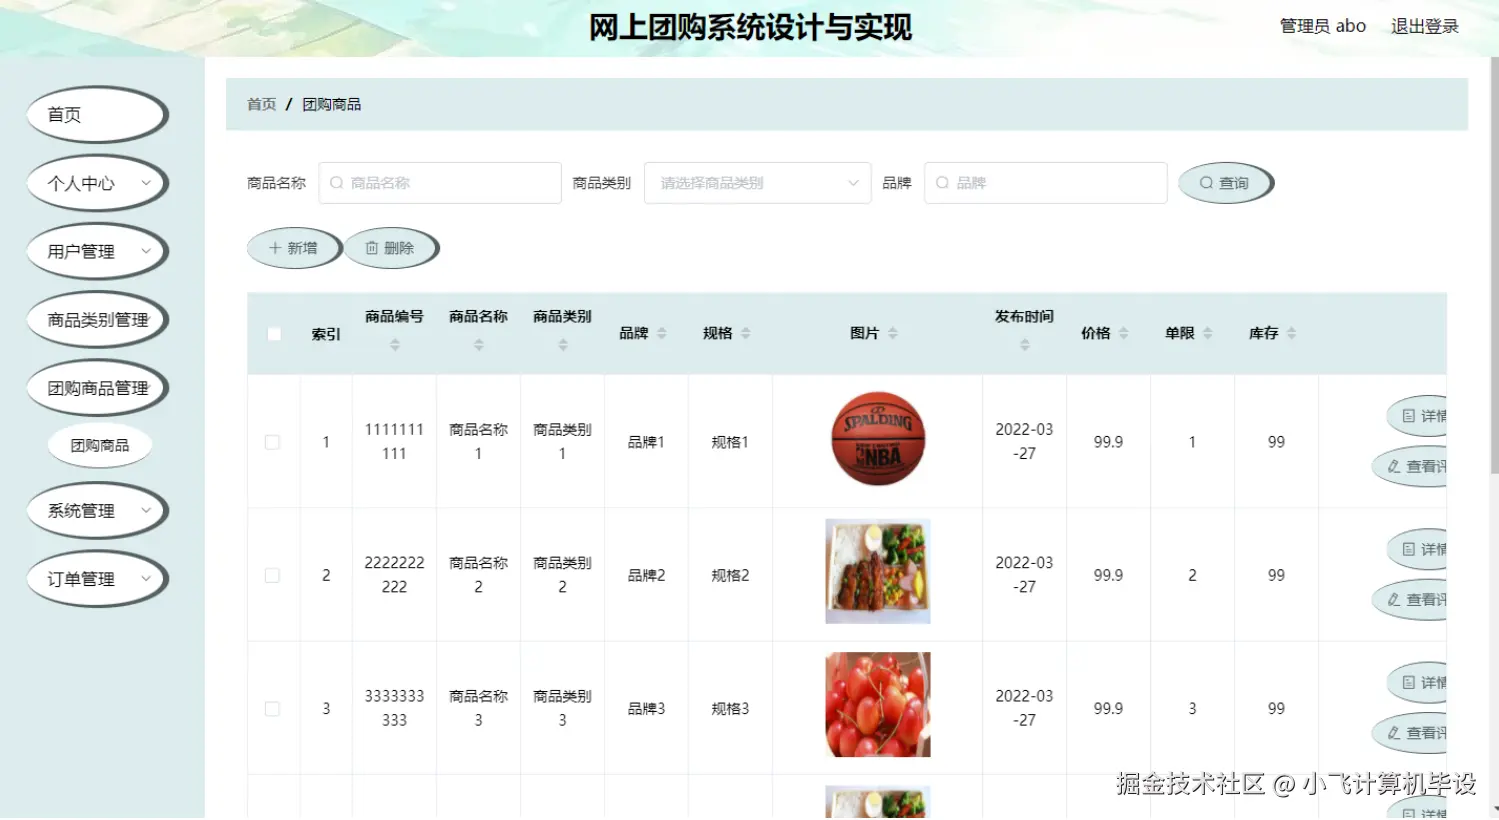Open 详情 for the 品牌2 row
Image resolution: width=1499 pixels, height=820 pixels.
tap(1418, 549)
